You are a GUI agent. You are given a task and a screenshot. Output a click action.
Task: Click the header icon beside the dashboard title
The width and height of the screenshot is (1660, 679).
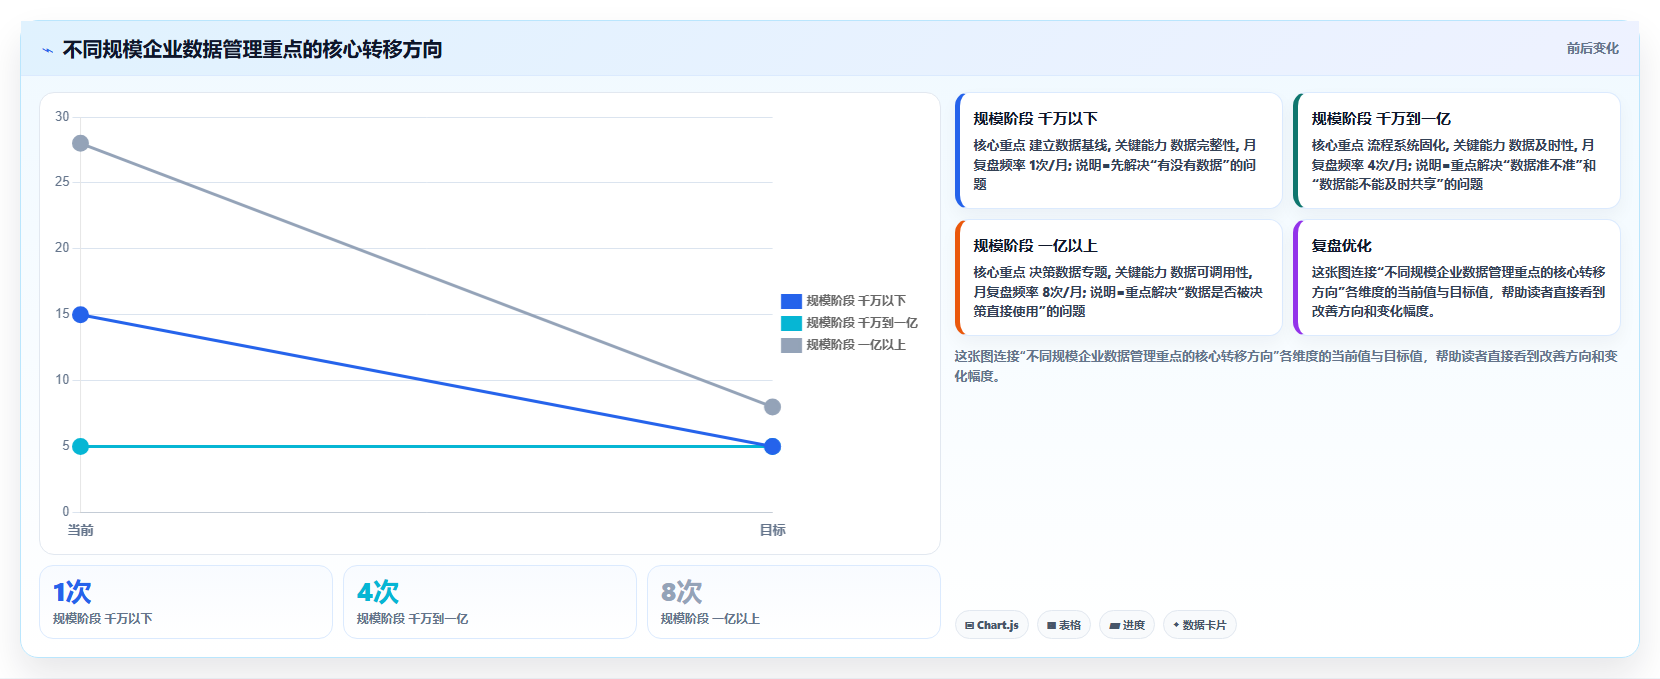tap(47, 50)
